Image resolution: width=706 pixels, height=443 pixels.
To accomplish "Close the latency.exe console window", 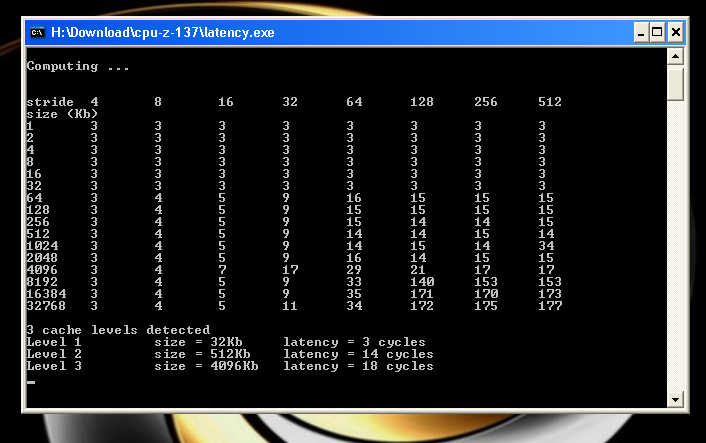I will click(675, 32).
